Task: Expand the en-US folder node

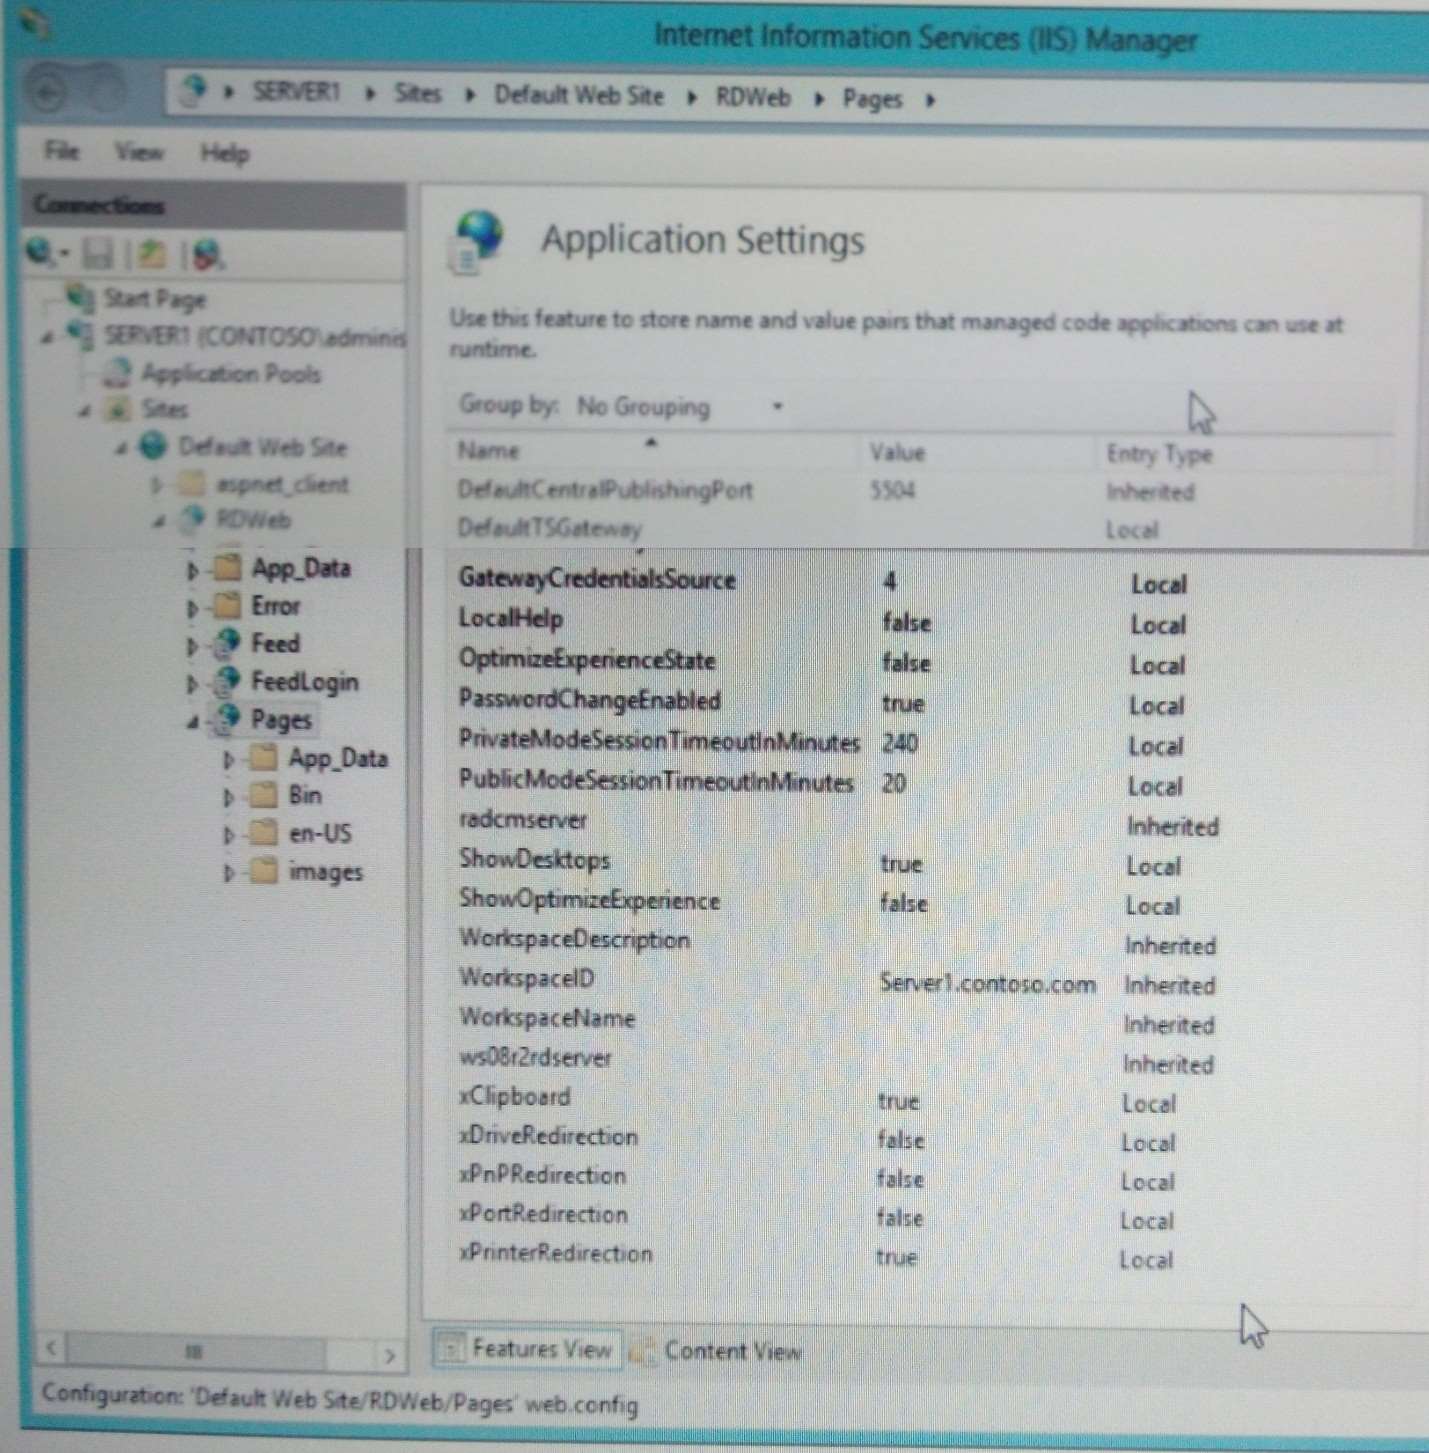Action: [230, 835]
